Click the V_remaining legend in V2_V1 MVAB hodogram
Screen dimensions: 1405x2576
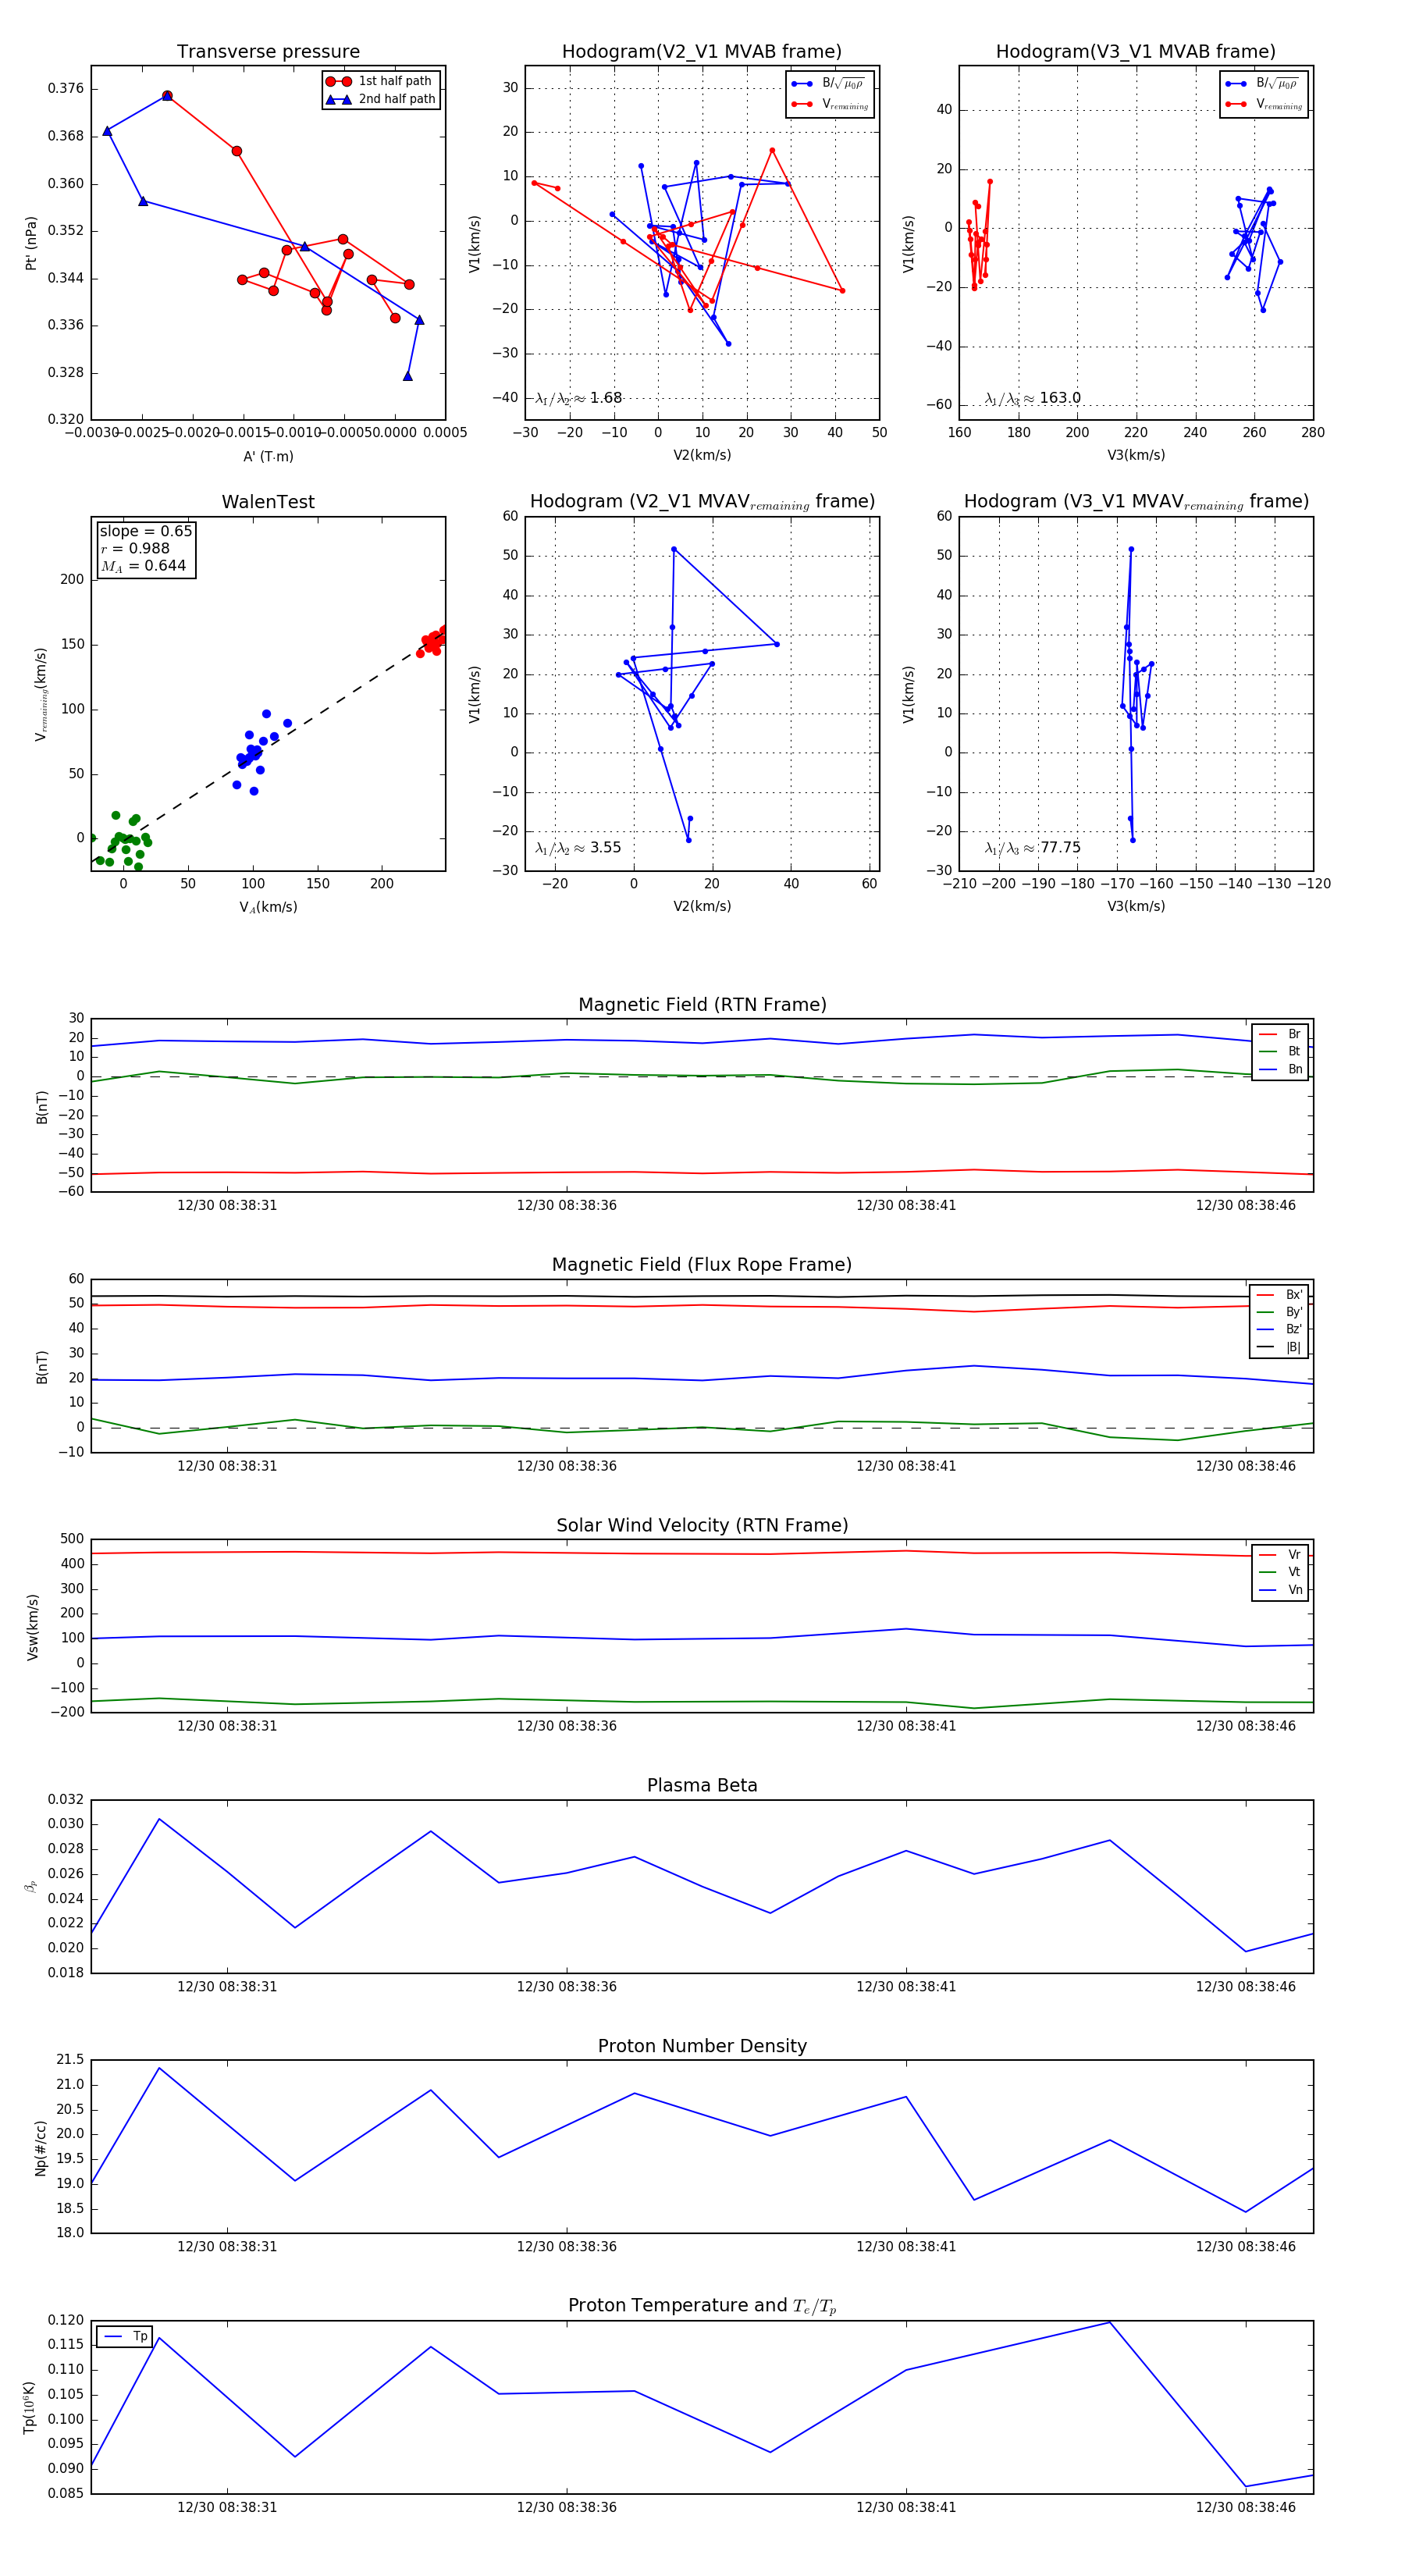tap(830, 104)
